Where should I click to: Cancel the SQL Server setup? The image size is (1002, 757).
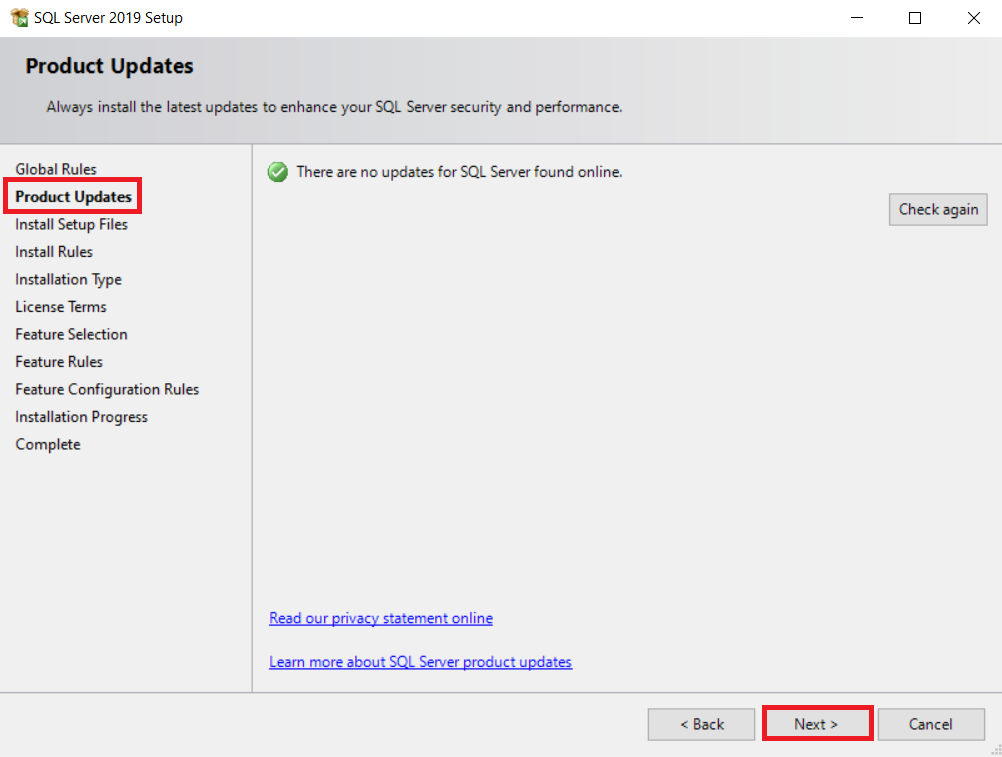point(930,724)
